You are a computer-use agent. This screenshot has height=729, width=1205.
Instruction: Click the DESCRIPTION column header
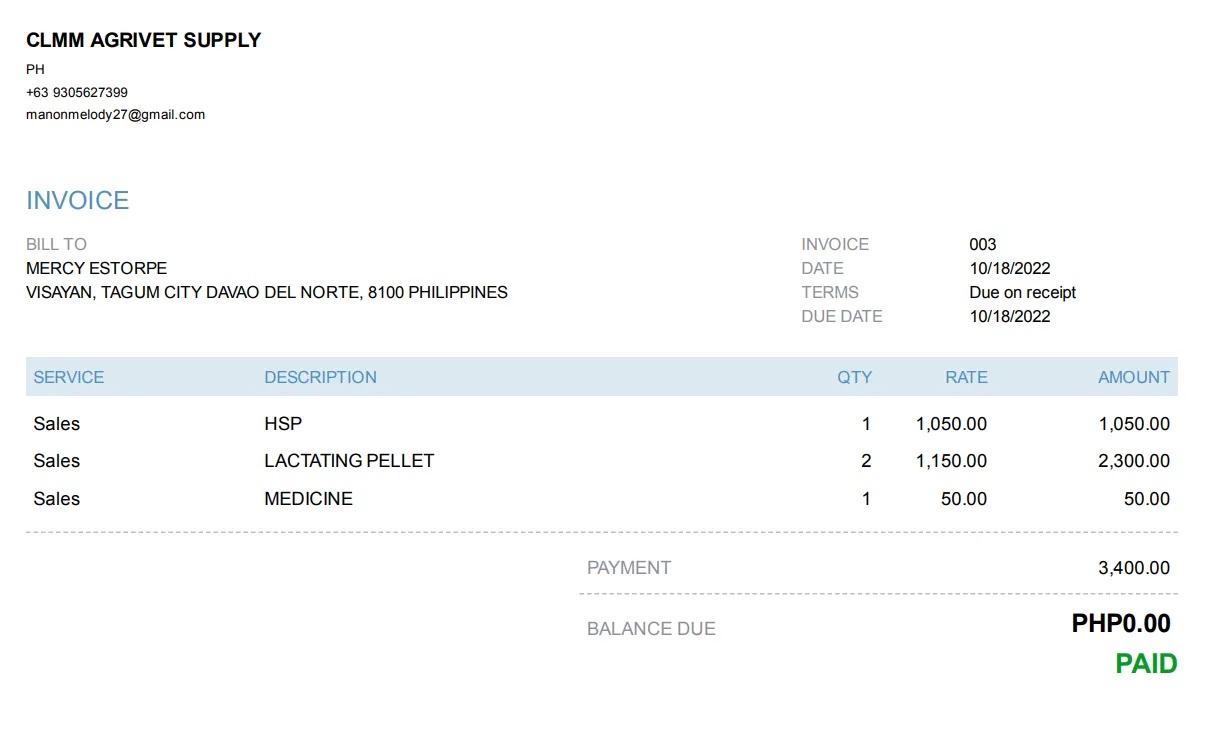click(x=320, y=377)
